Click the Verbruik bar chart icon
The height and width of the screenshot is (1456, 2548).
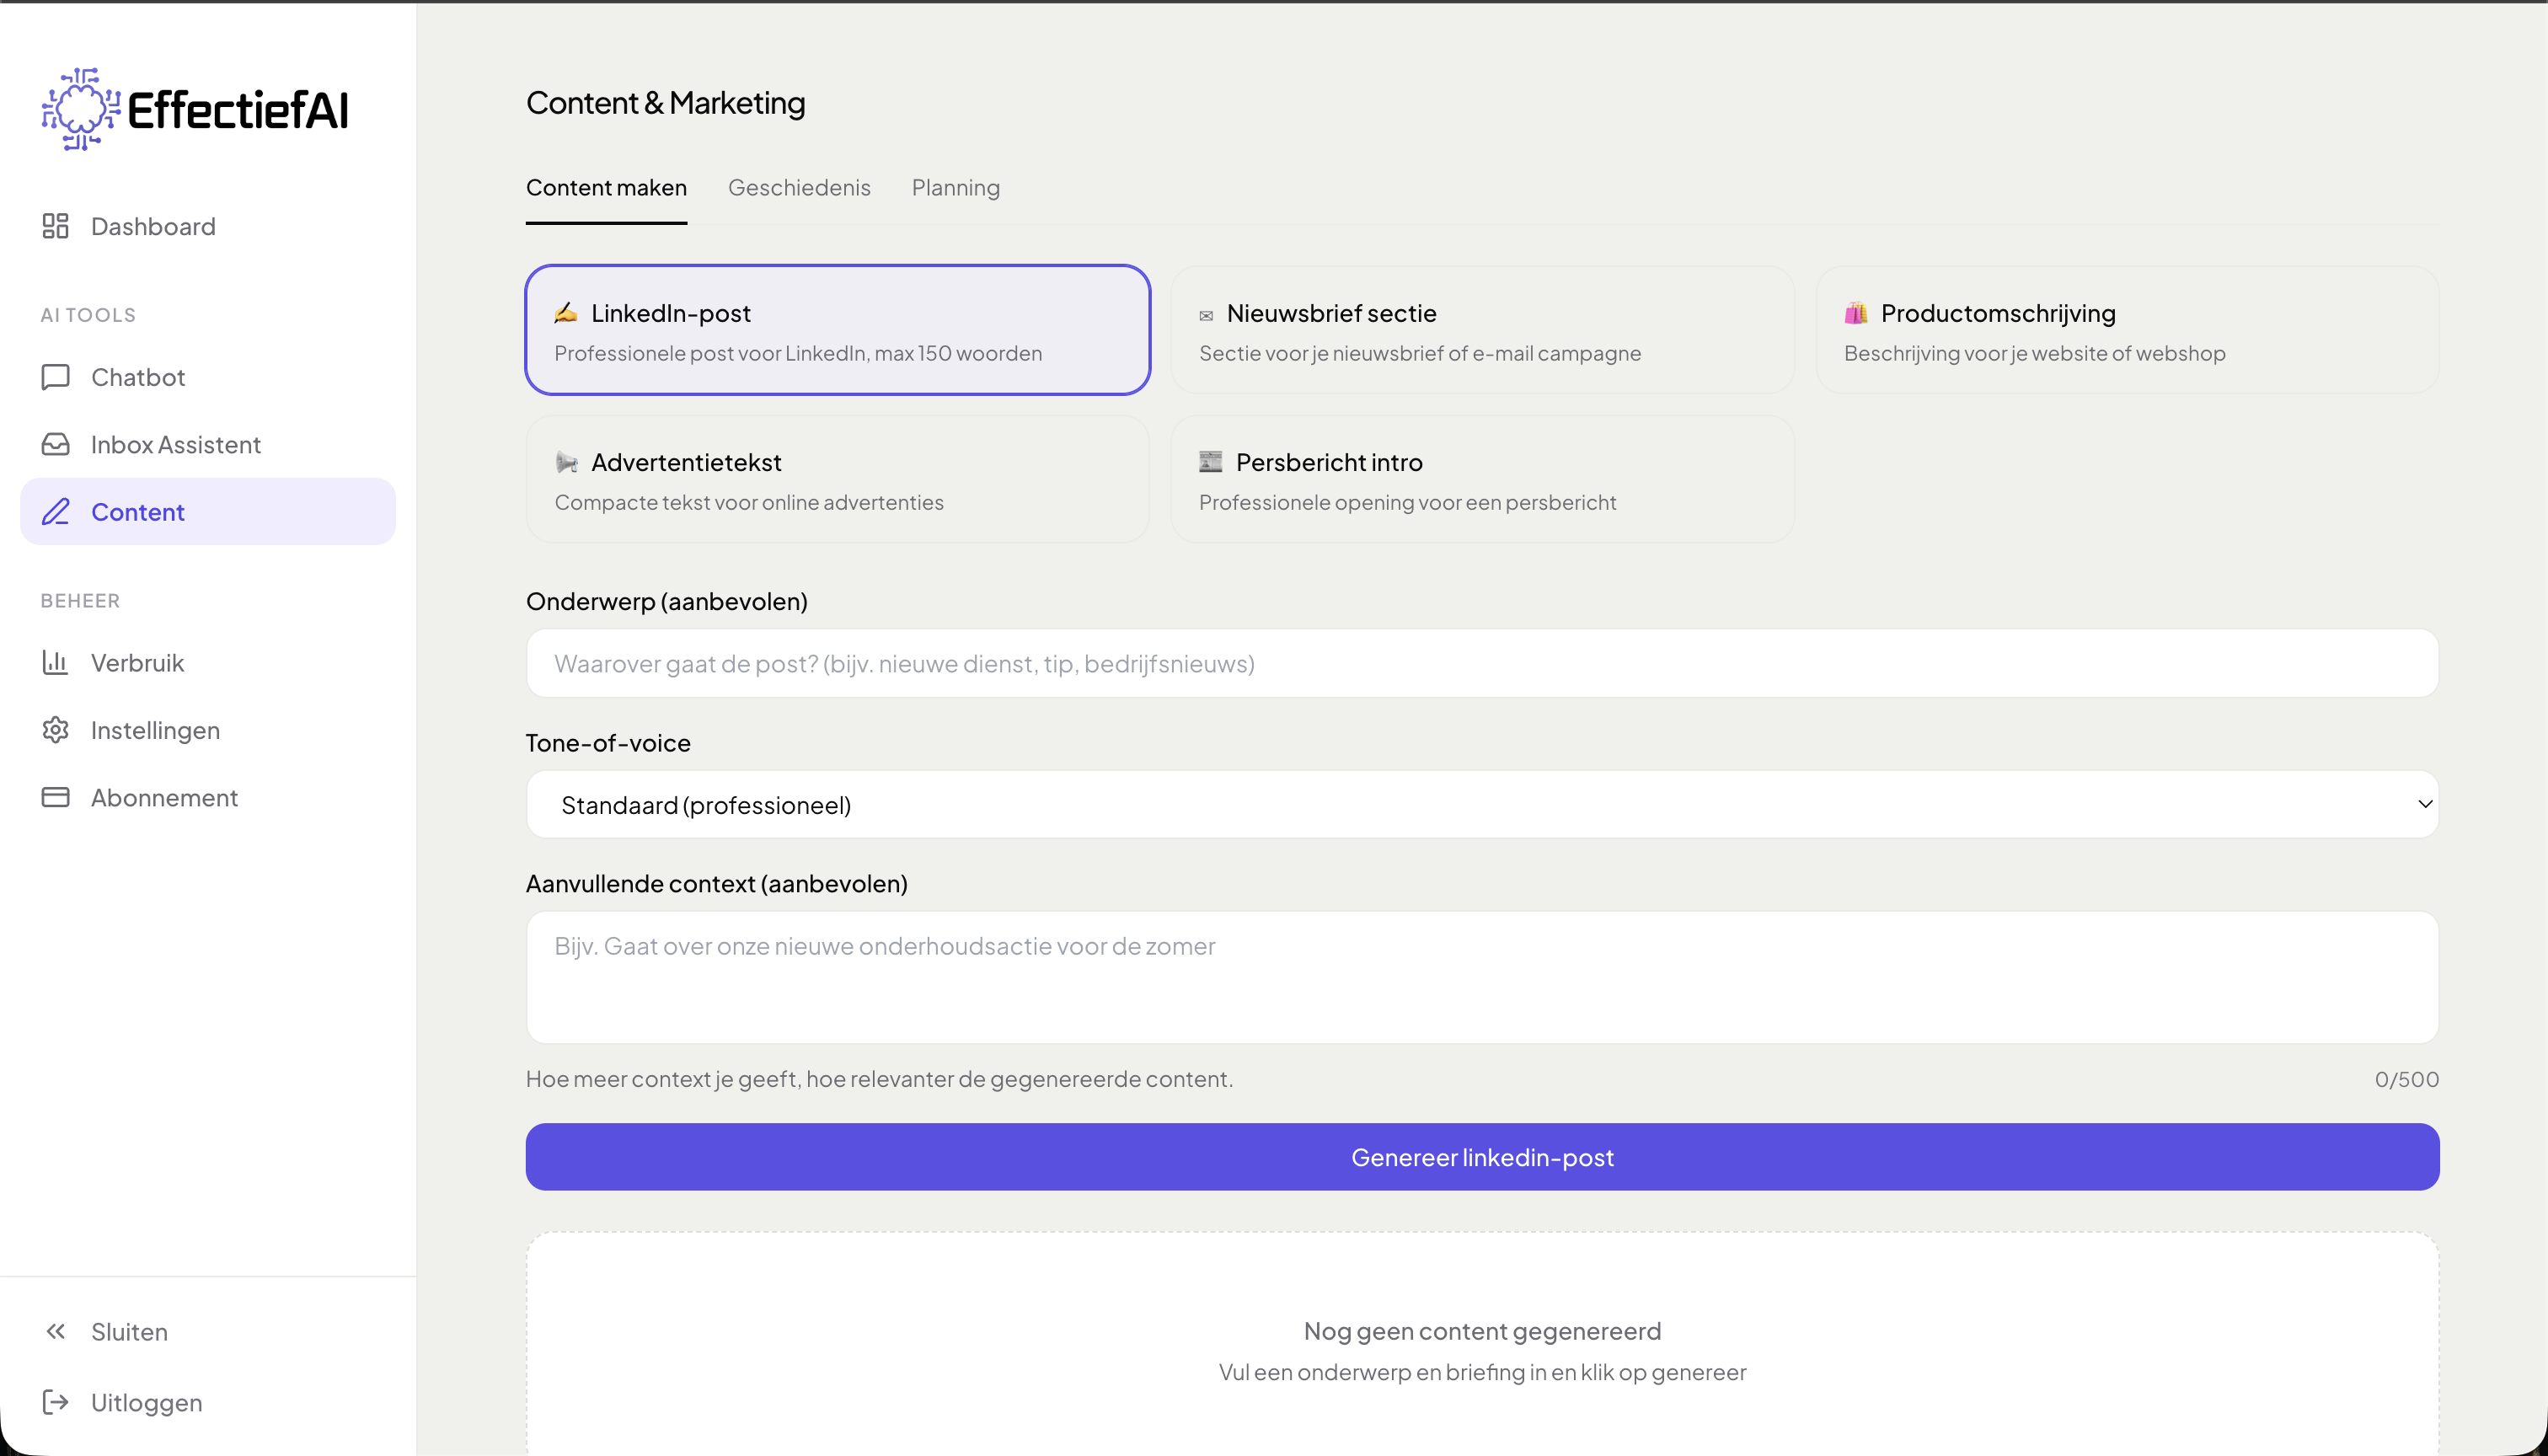point(56,662)
